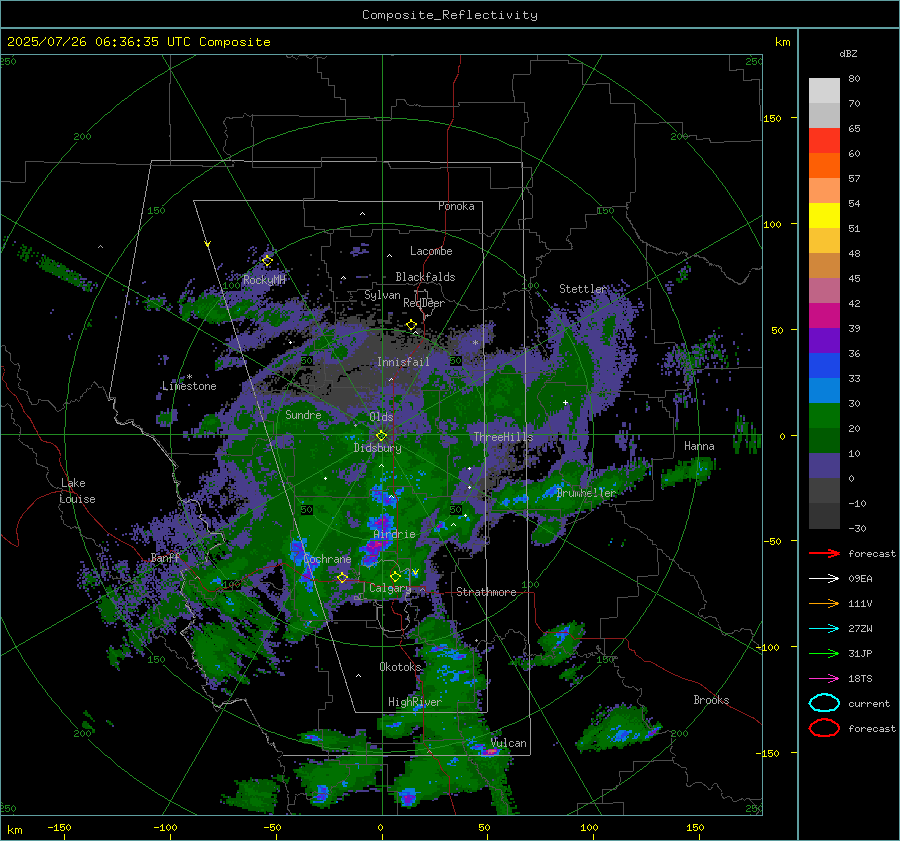
Task: Select the yellow diamond marker below RedDeer
Action: pyautogui.click(x=411, y=325)
